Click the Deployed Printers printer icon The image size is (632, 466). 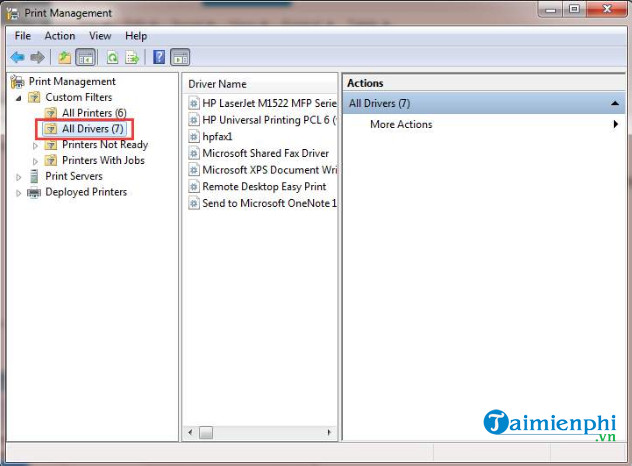[x=34, y=192]
